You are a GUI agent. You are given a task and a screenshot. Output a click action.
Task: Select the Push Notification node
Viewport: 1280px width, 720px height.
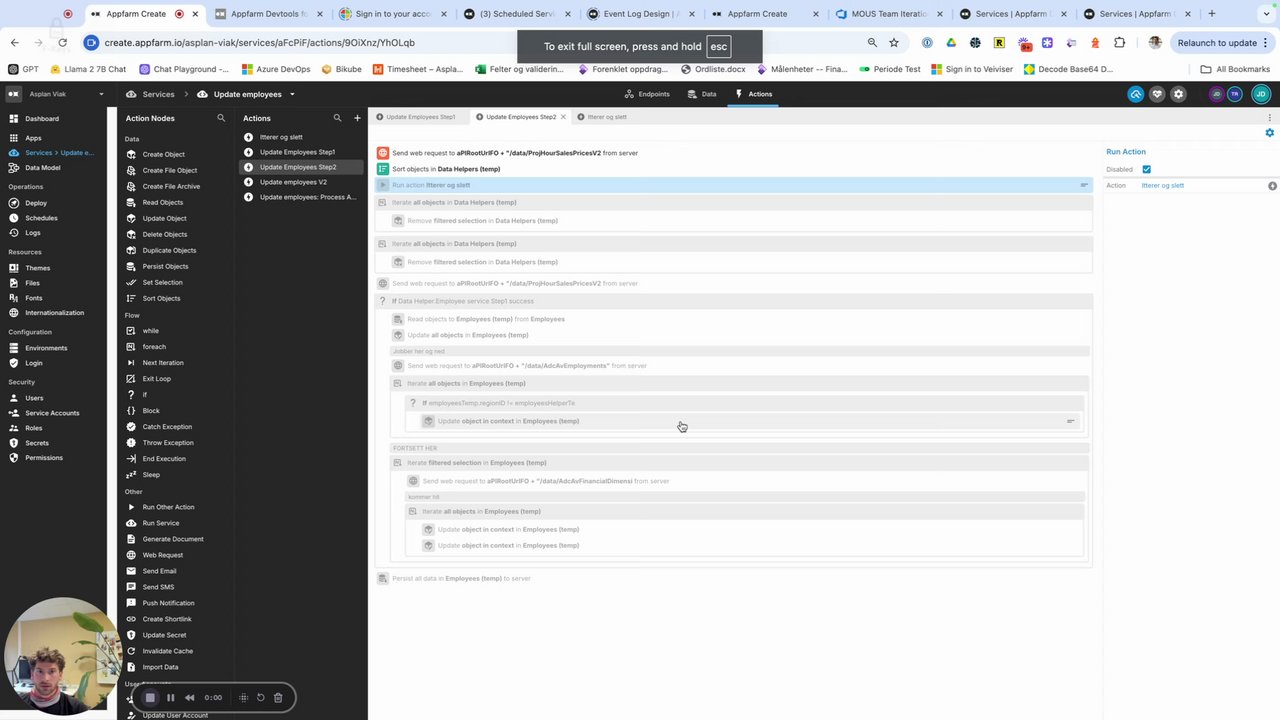point(168,603)
